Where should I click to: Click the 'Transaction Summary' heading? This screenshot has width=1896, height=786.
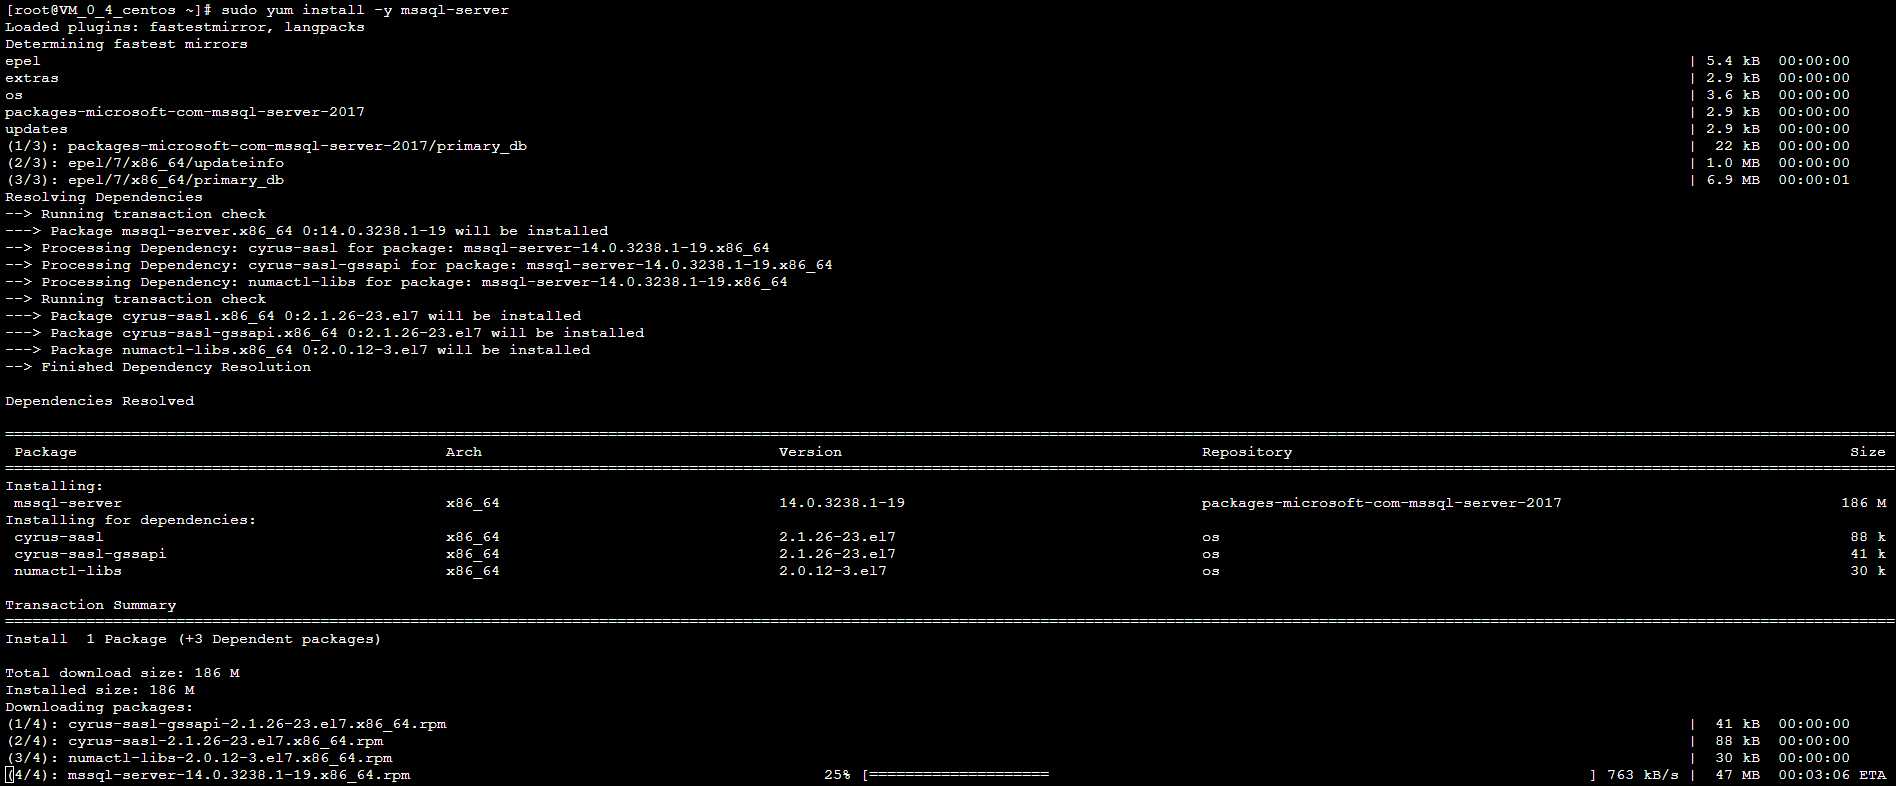[x=90, y=605]
